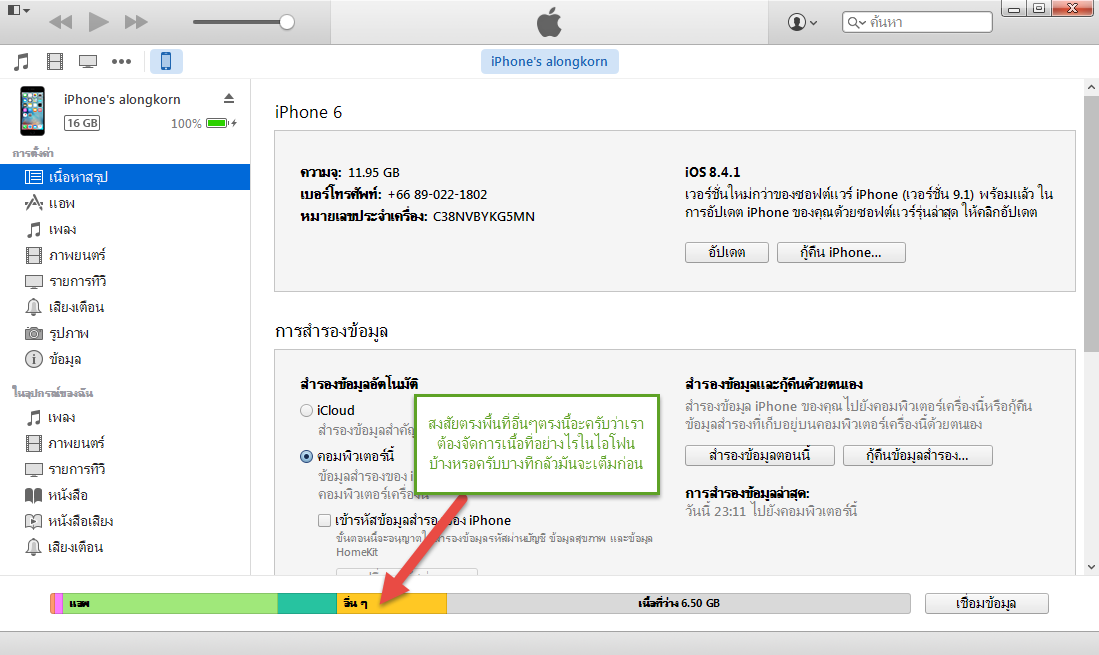Click the iPhone device thumbnail image
1099x655 pixels.
(32, 111)
